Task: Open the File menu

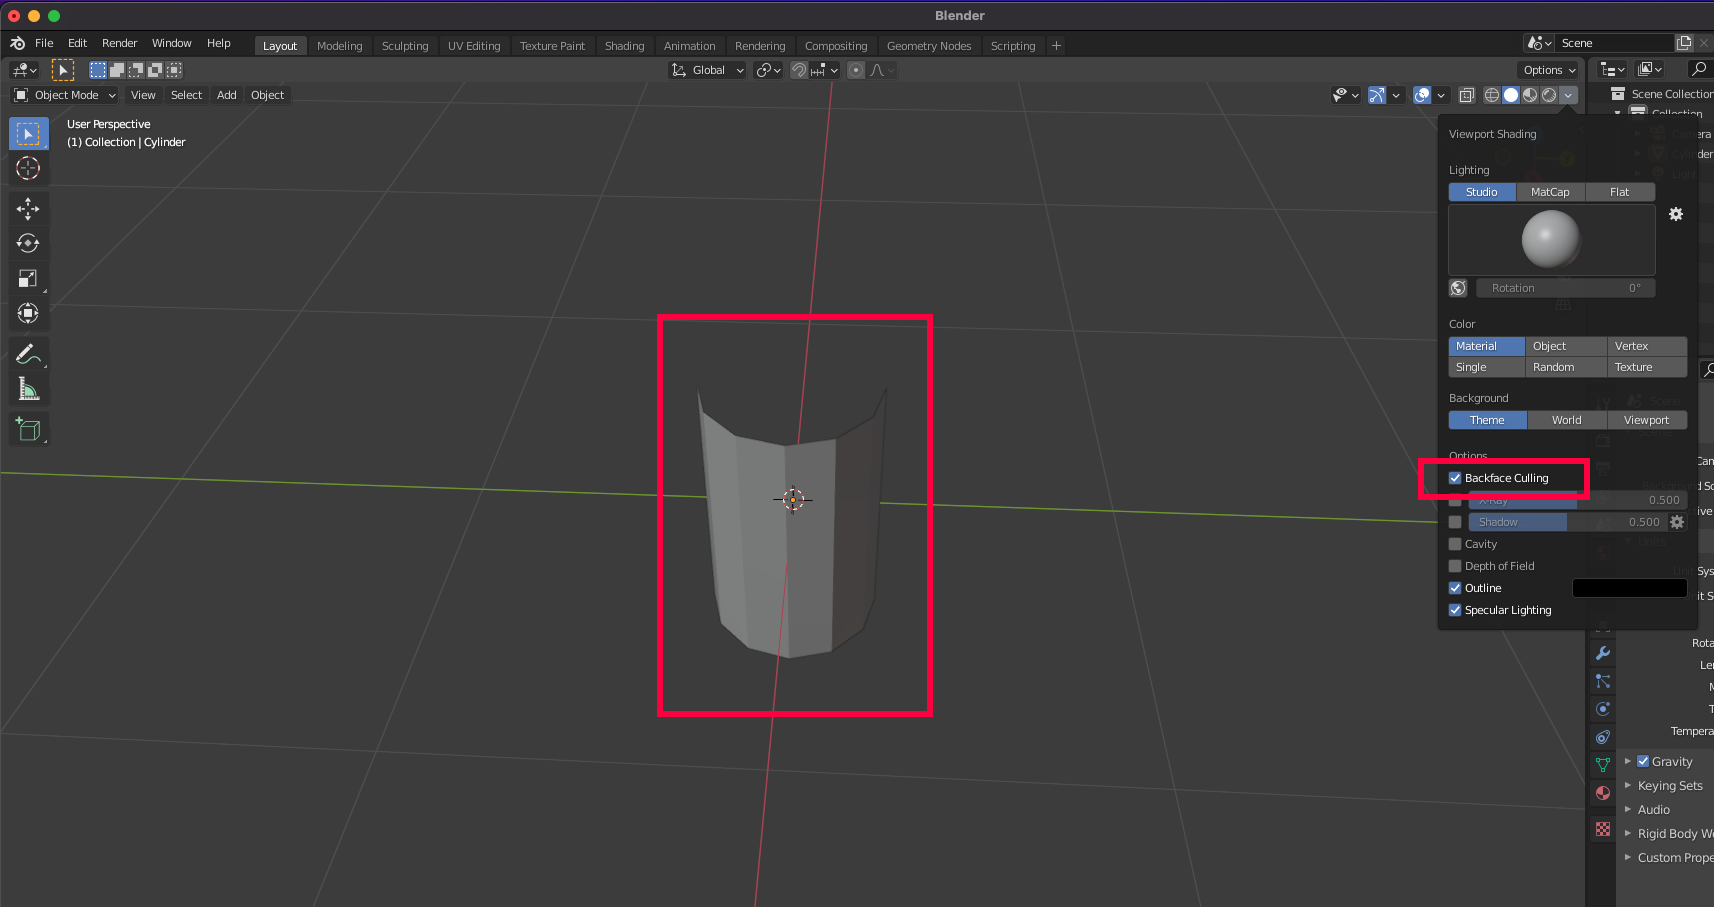Action: 44,43
